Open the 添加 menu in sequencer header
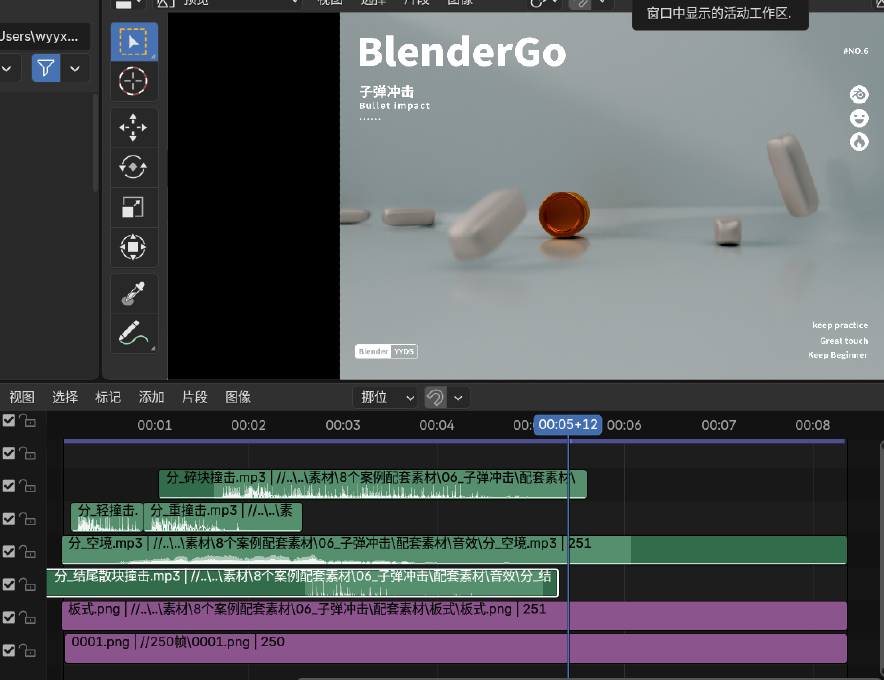Viewport: 884px width, 680px height. [x=151, y=398]
